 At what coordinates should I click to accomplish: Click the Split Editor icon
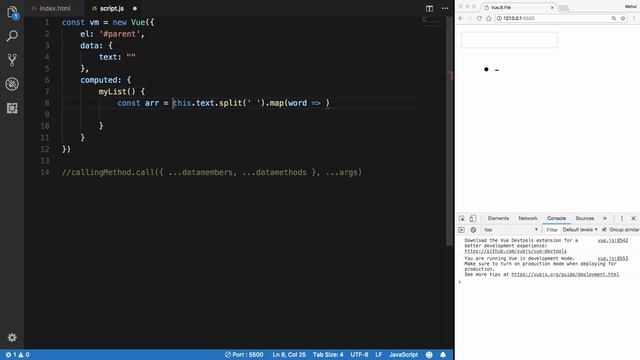429,8
